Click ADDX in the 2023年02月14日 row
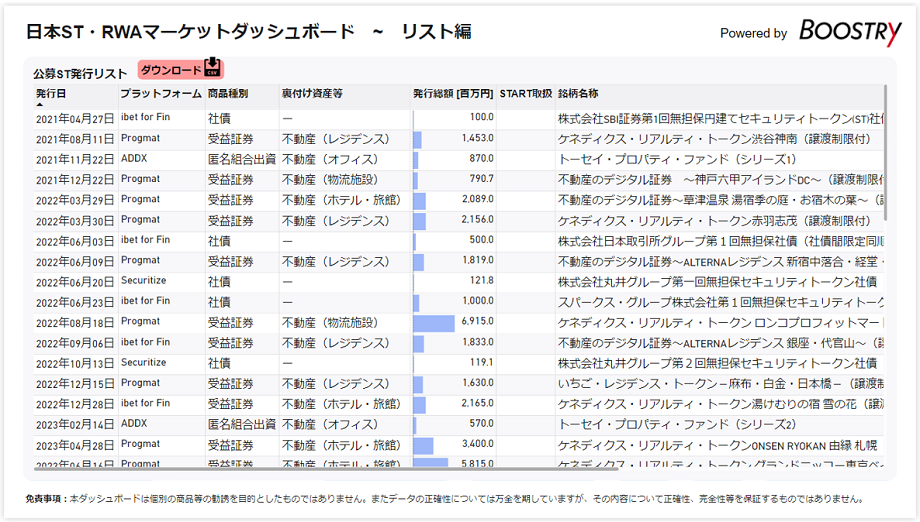 [134, 423]
